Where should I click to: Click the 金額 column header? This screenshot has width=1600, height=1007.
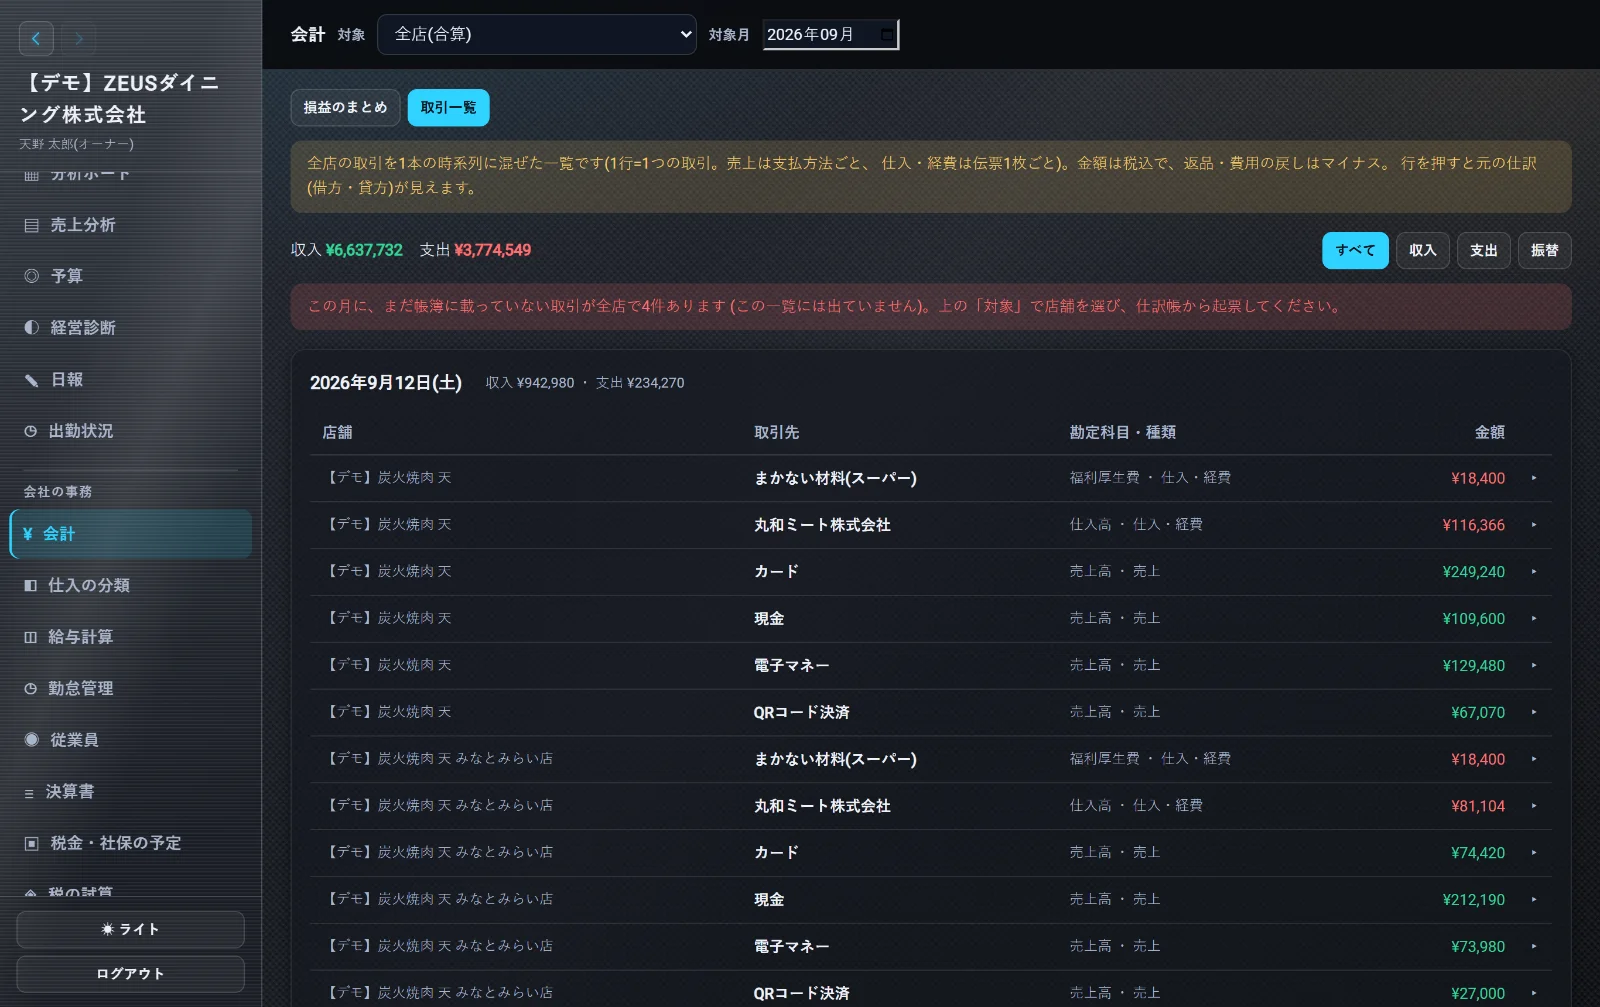tap(1489, 432)
